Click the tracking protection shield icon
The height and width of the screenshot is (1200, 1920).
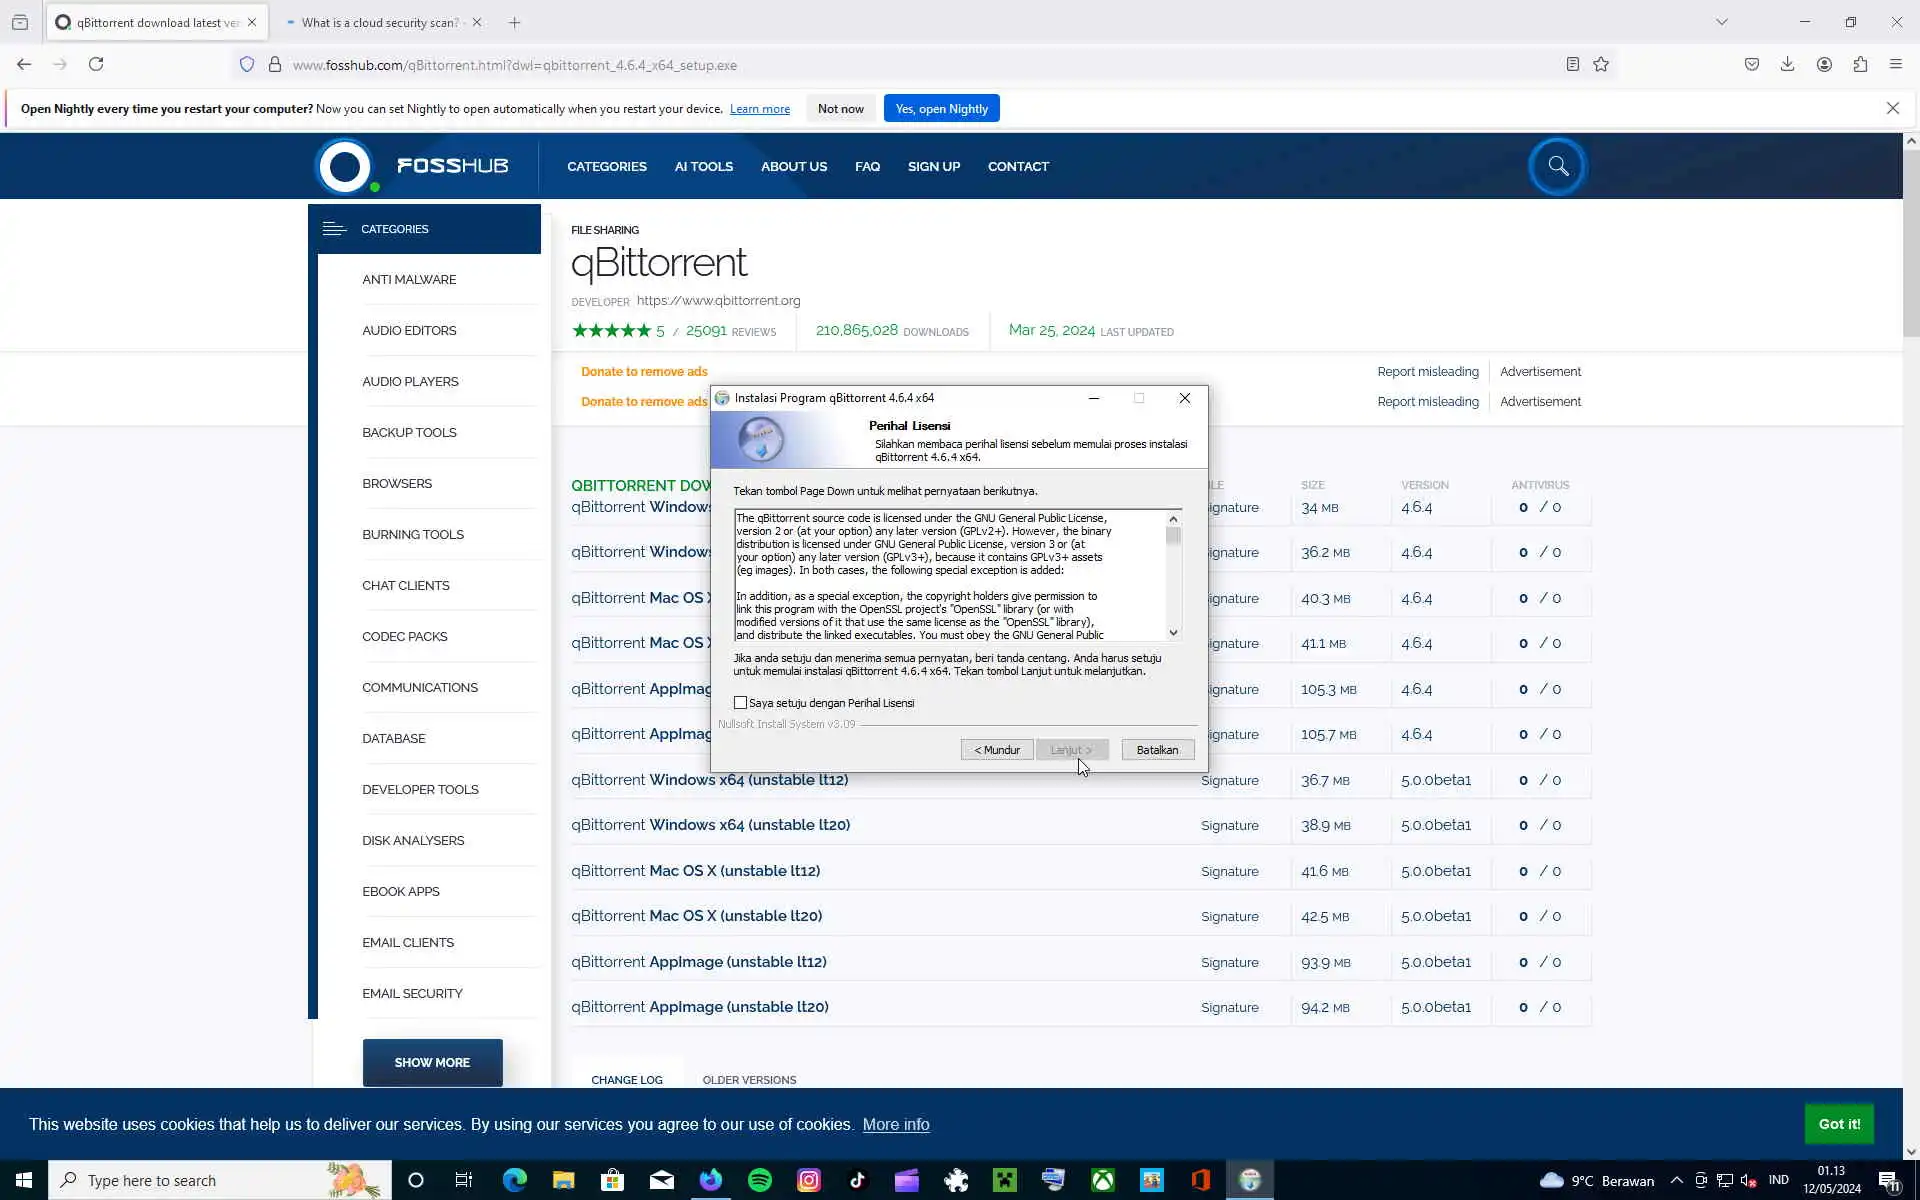(247, 64)
